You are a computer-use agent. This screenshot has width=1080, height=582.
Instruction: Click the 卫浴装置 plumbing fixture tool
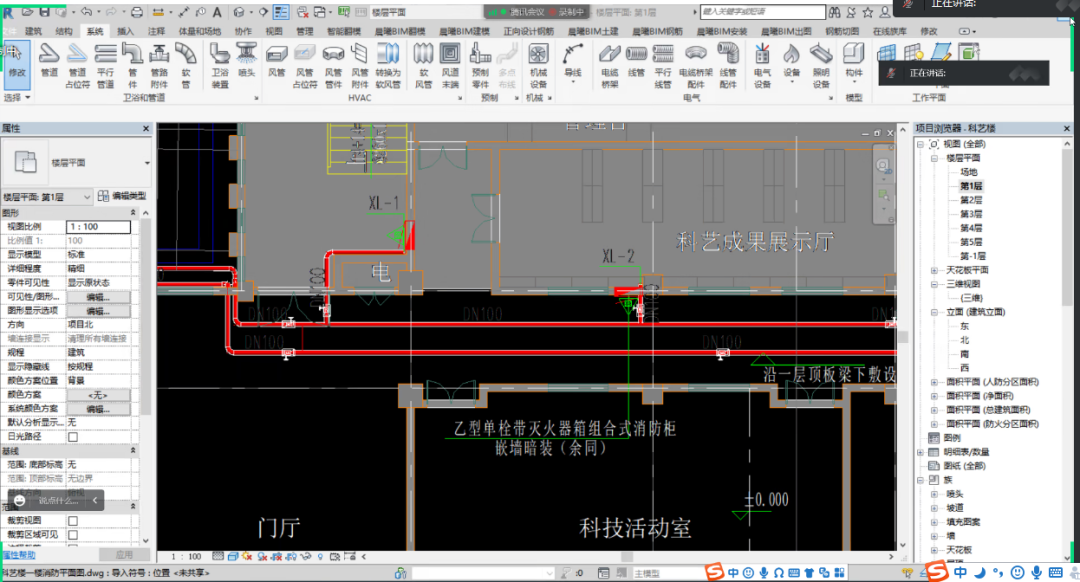(220, 62)
